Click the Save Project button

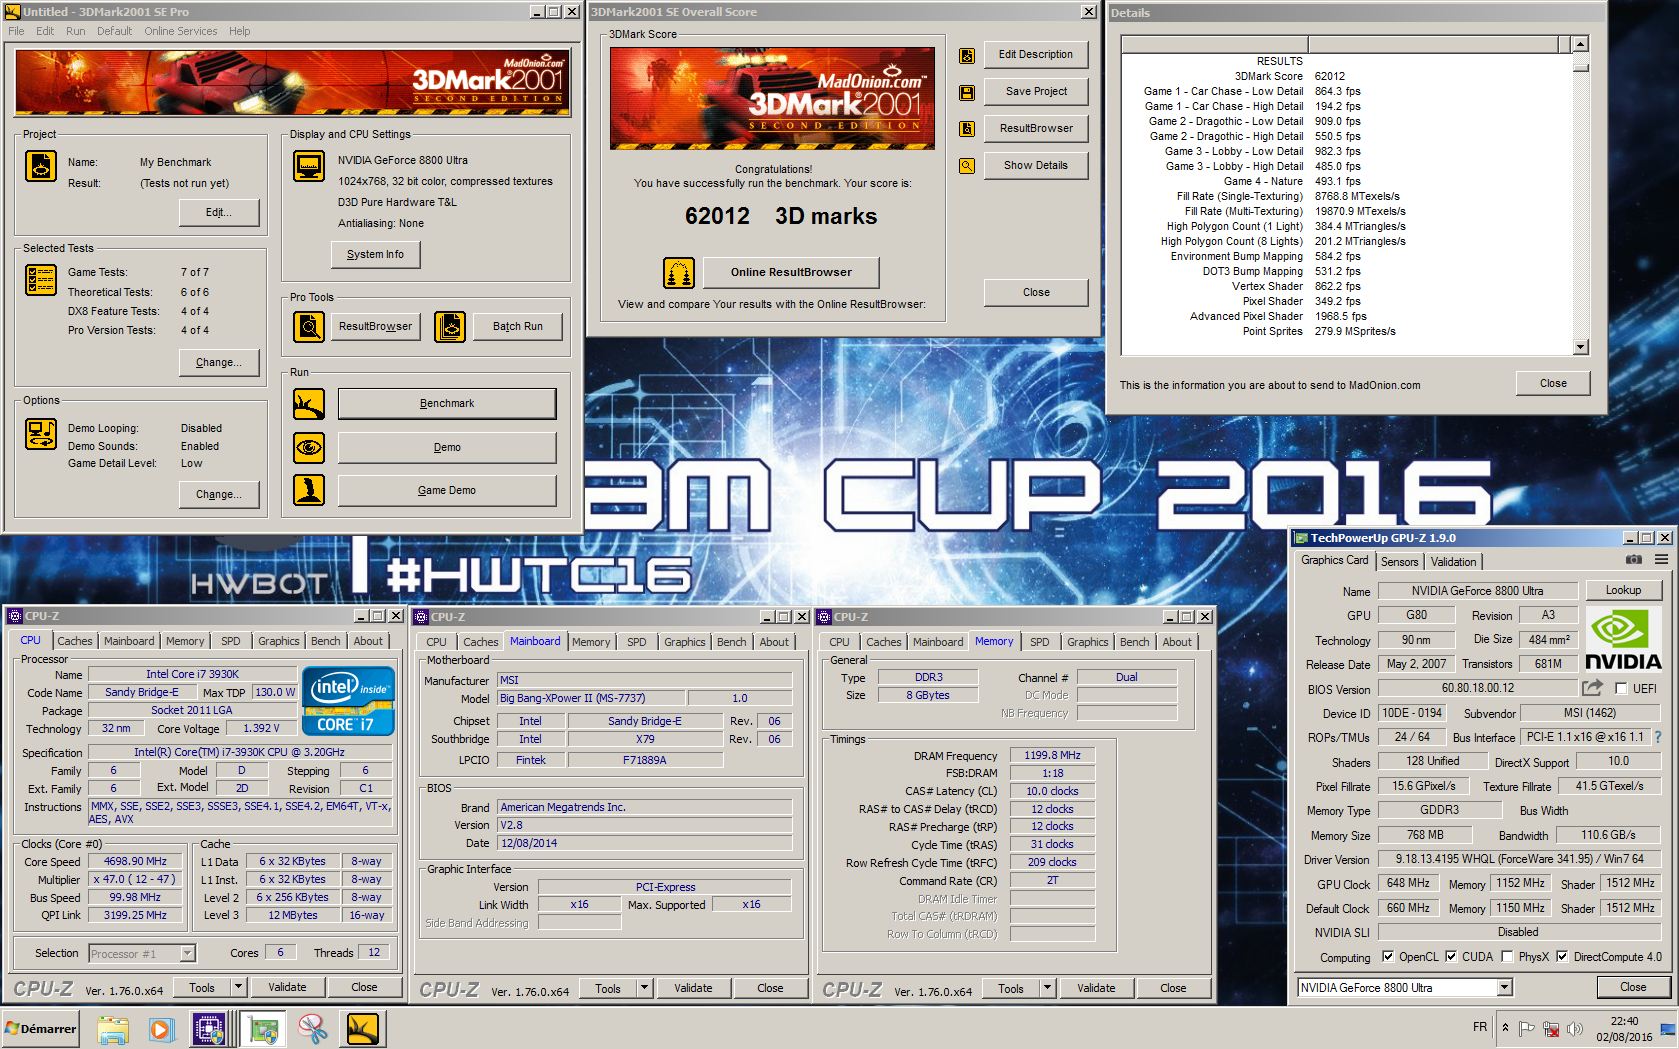1036,91
